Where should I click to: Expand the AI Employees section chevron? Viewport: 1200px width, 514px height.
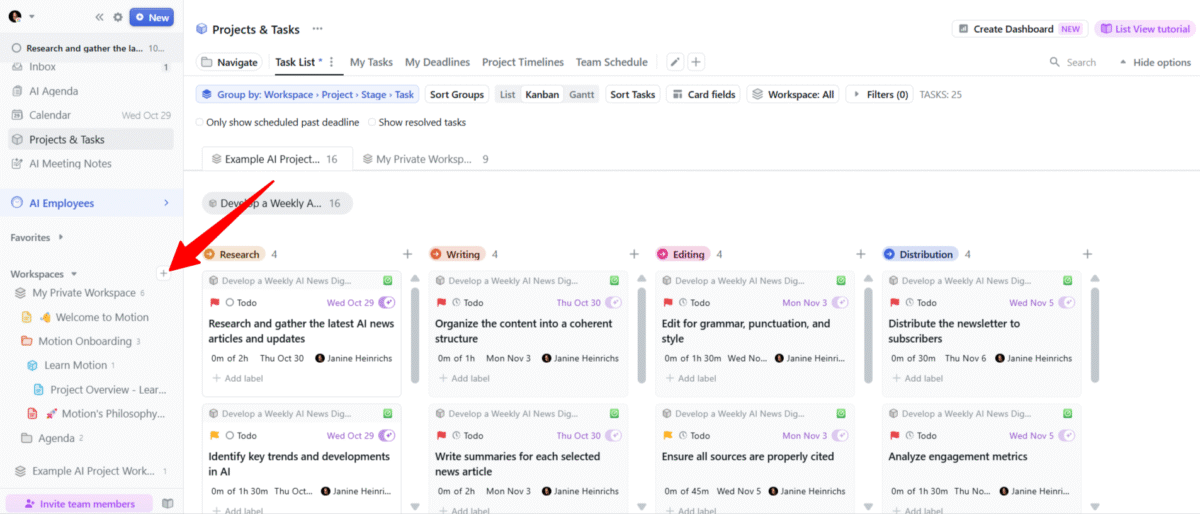166,203
